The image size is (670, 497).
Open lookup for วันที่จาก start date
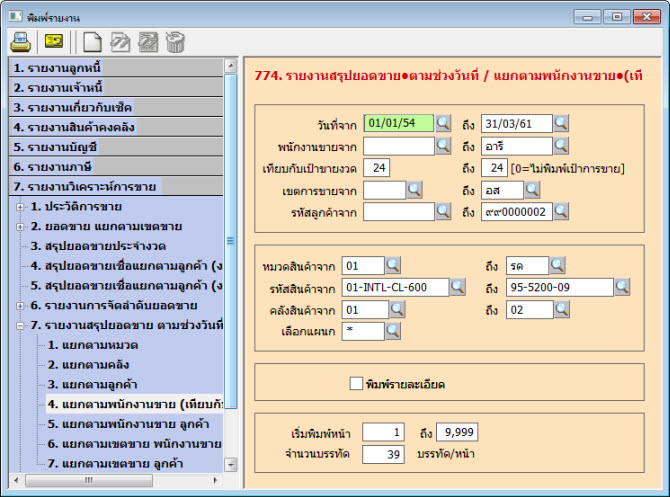[444, 124]
